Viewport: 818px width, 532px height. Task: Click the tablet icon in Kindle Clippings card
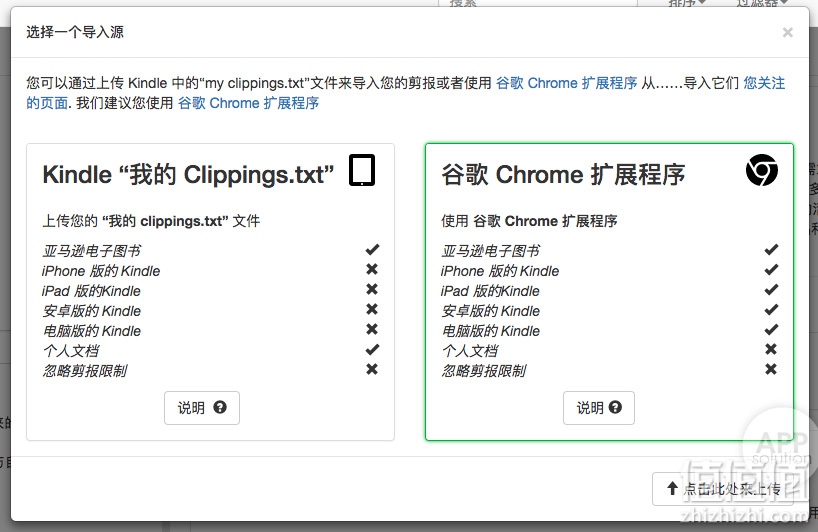[x=362, y=170]
